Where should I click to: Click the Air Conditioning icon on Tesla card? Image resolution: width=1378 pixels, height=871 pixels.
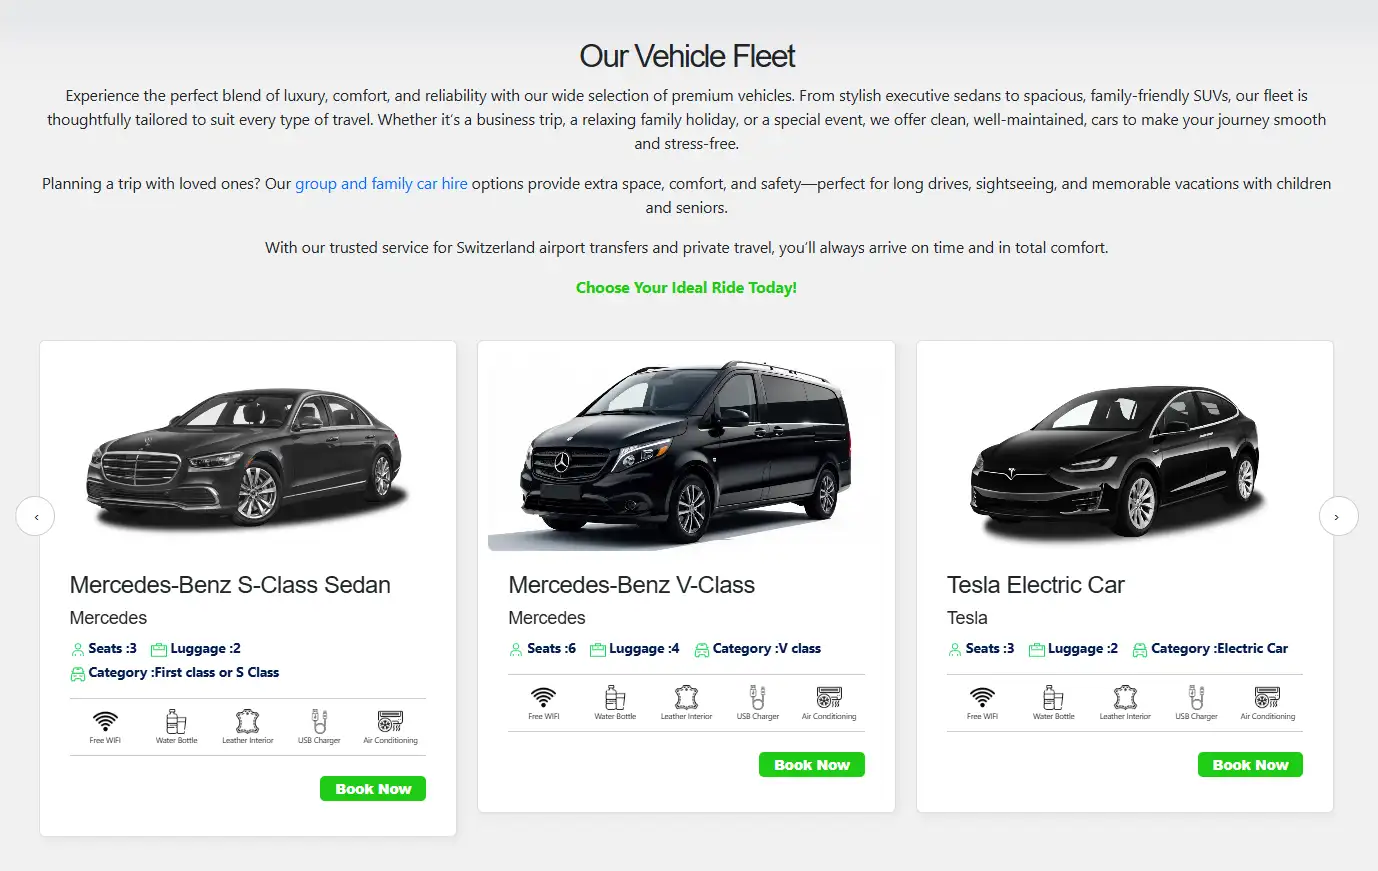pos(1267,697)
